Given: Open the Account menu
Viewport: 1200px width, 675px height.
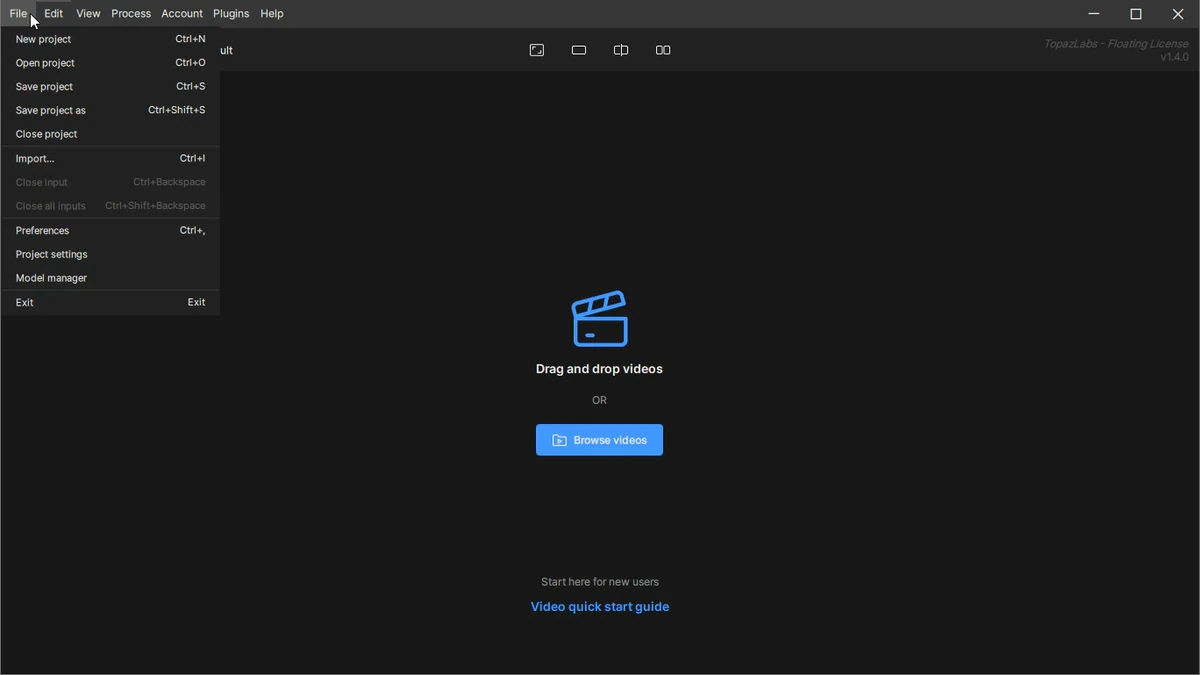Looking at the screenshot, I should click(x=182, y=14).
